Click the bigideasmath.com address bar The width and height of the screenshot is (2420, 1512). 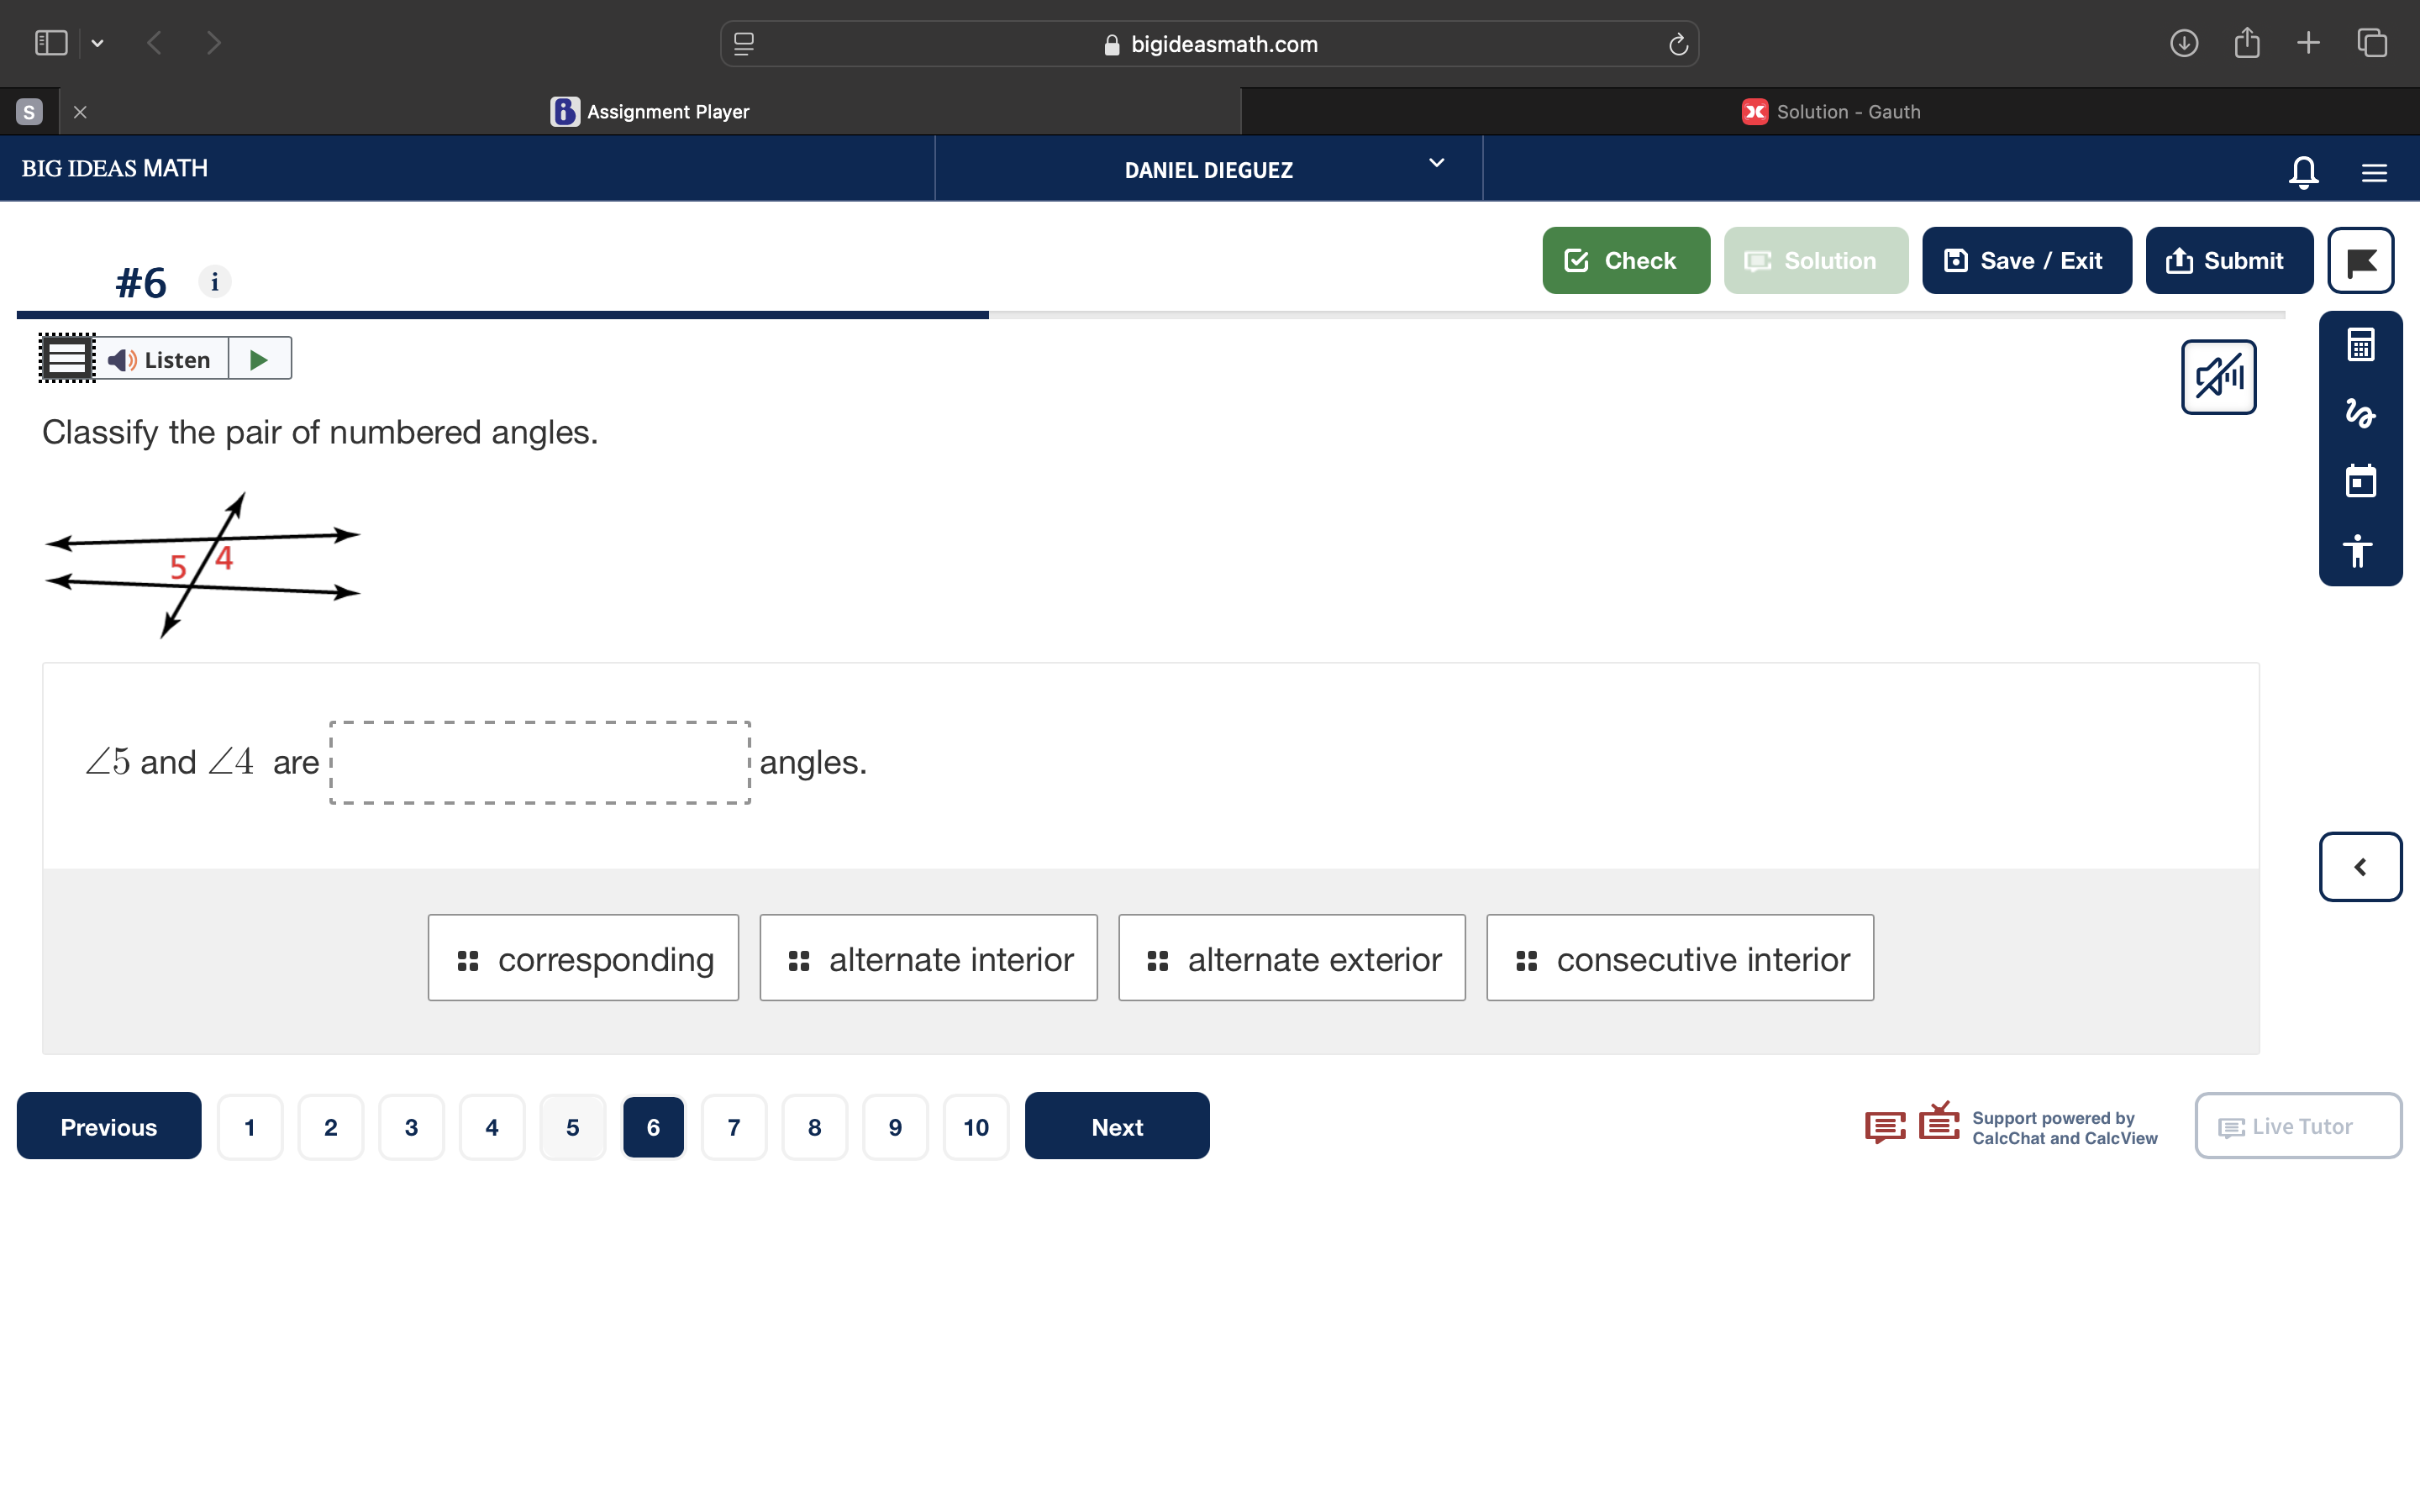(1209, 44)
